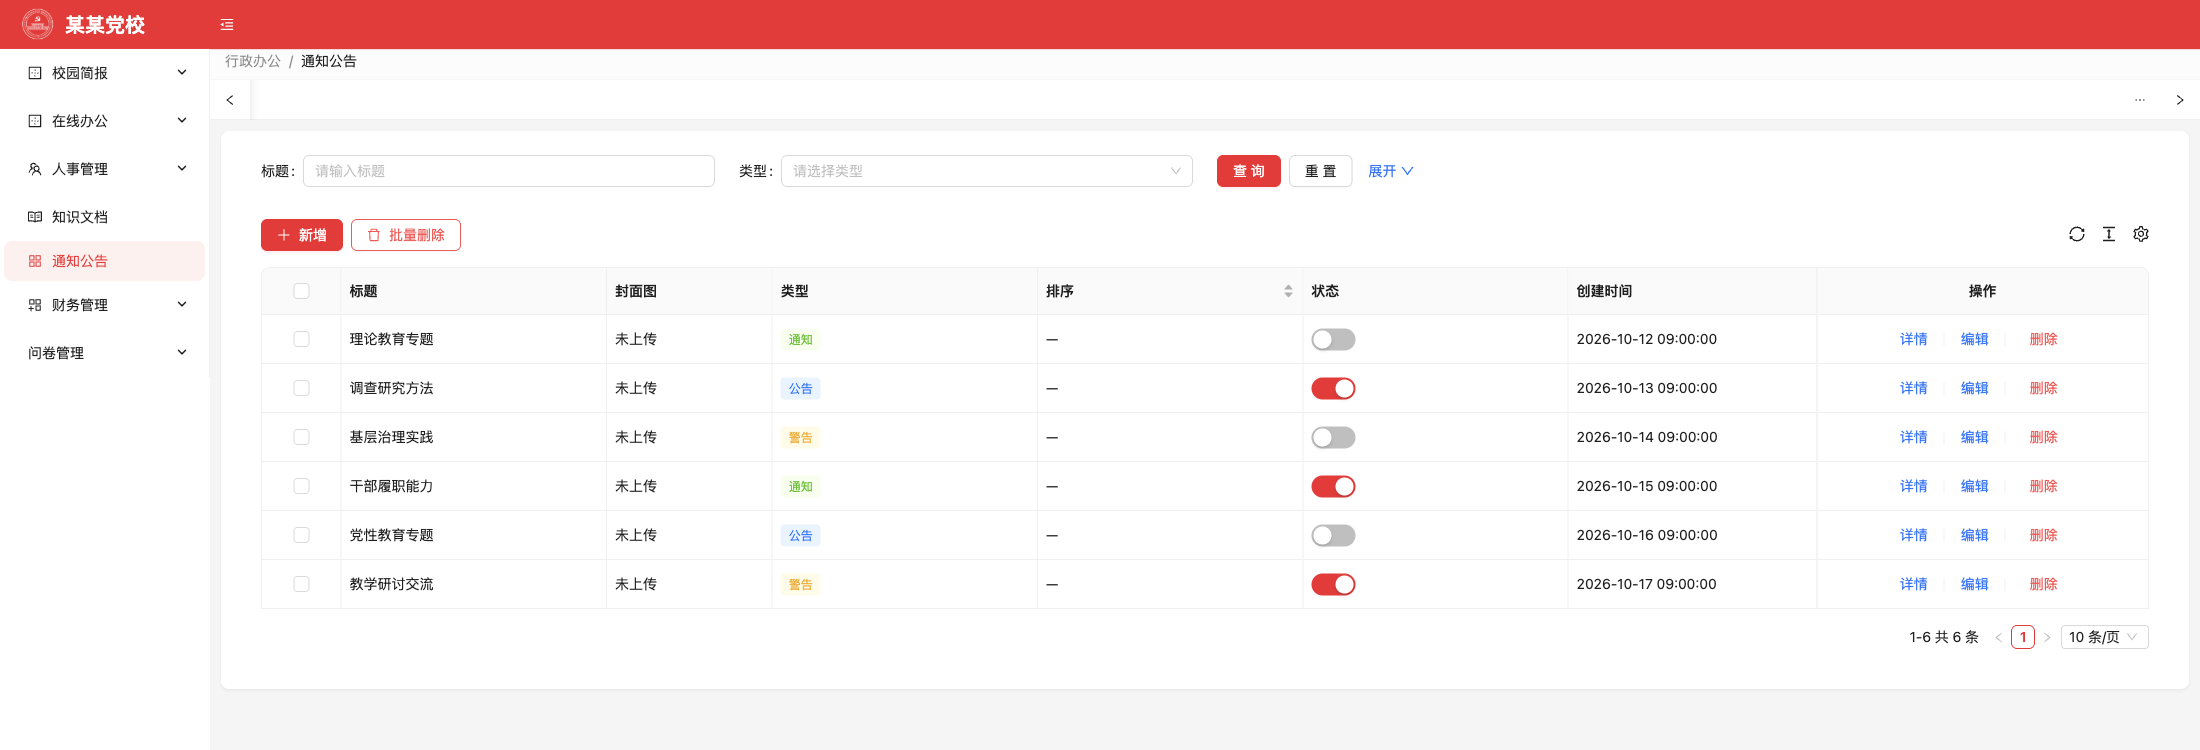
Task: Open the tab more options ellipsis
Action: 2140,100
